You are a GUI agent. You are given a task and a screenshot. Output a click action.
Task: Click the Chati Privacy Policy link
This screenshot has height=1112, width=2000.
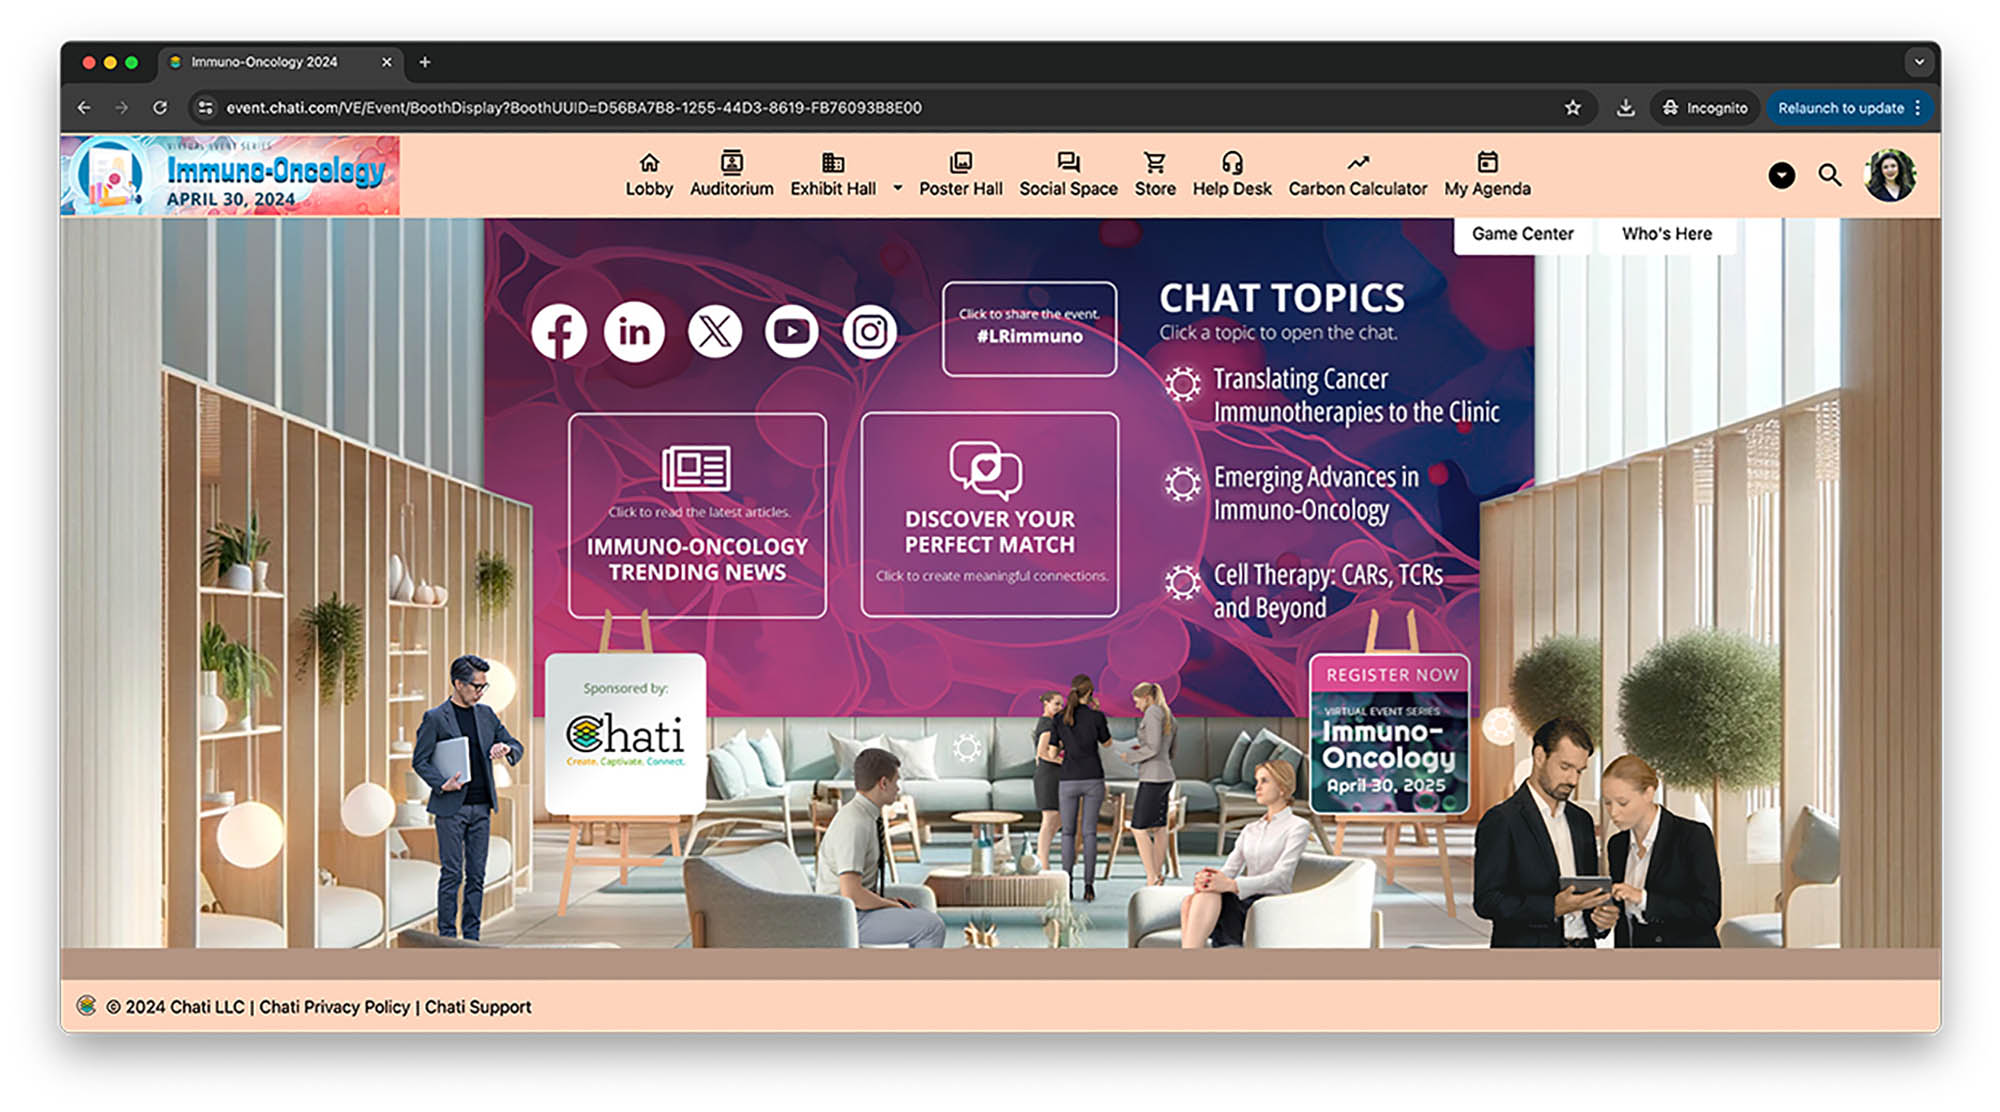(x=334, y=1007)
